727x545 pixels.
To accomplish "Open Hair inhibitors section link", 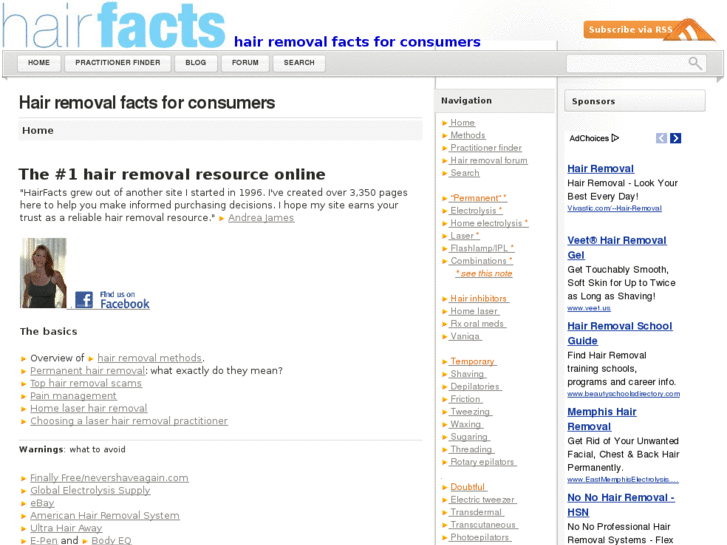I will coord(479,298).
